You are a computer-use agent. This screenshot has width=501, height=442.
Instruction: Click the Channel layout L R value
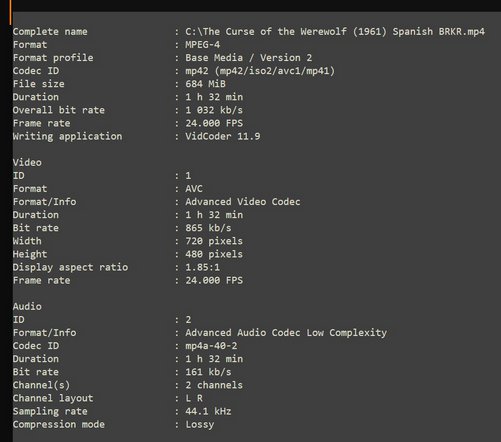194,398
